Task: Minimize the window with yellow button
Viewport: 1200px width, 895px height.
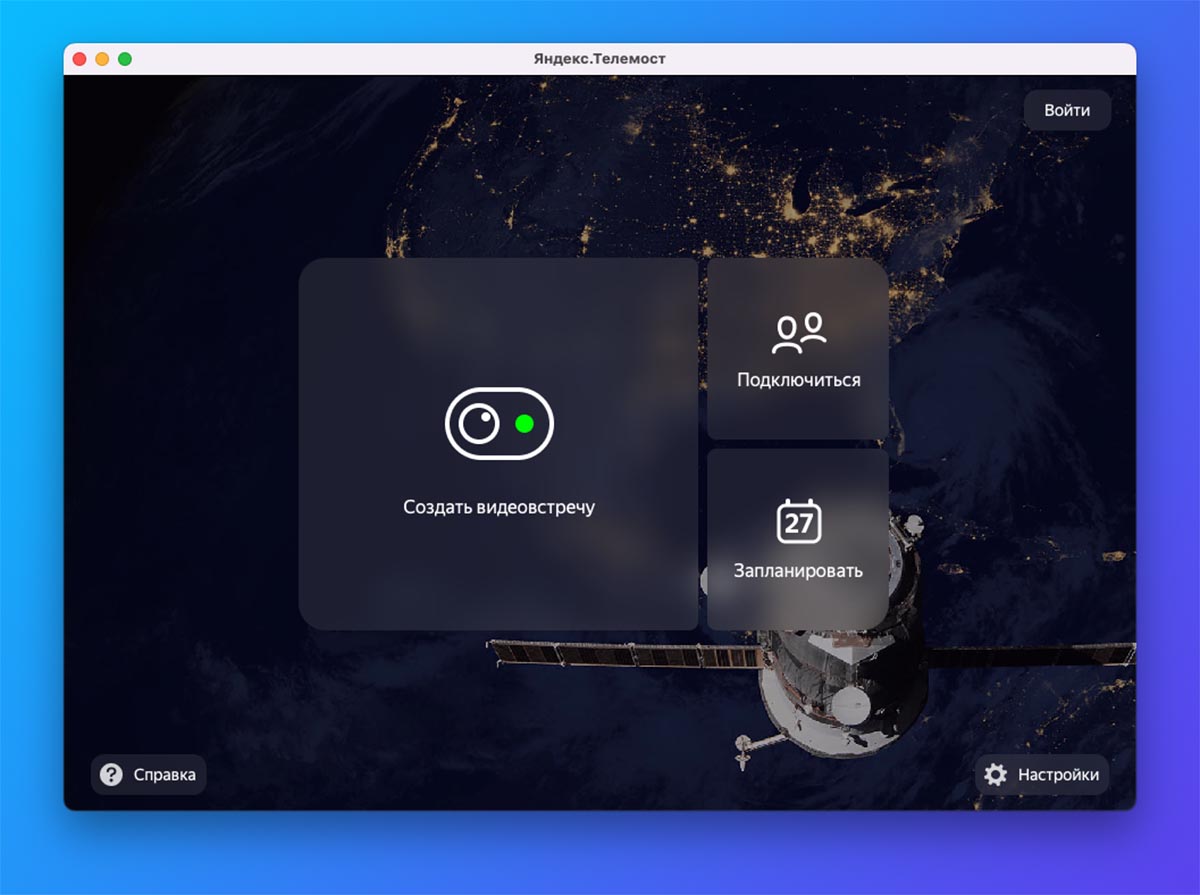Action: [102, 59]
